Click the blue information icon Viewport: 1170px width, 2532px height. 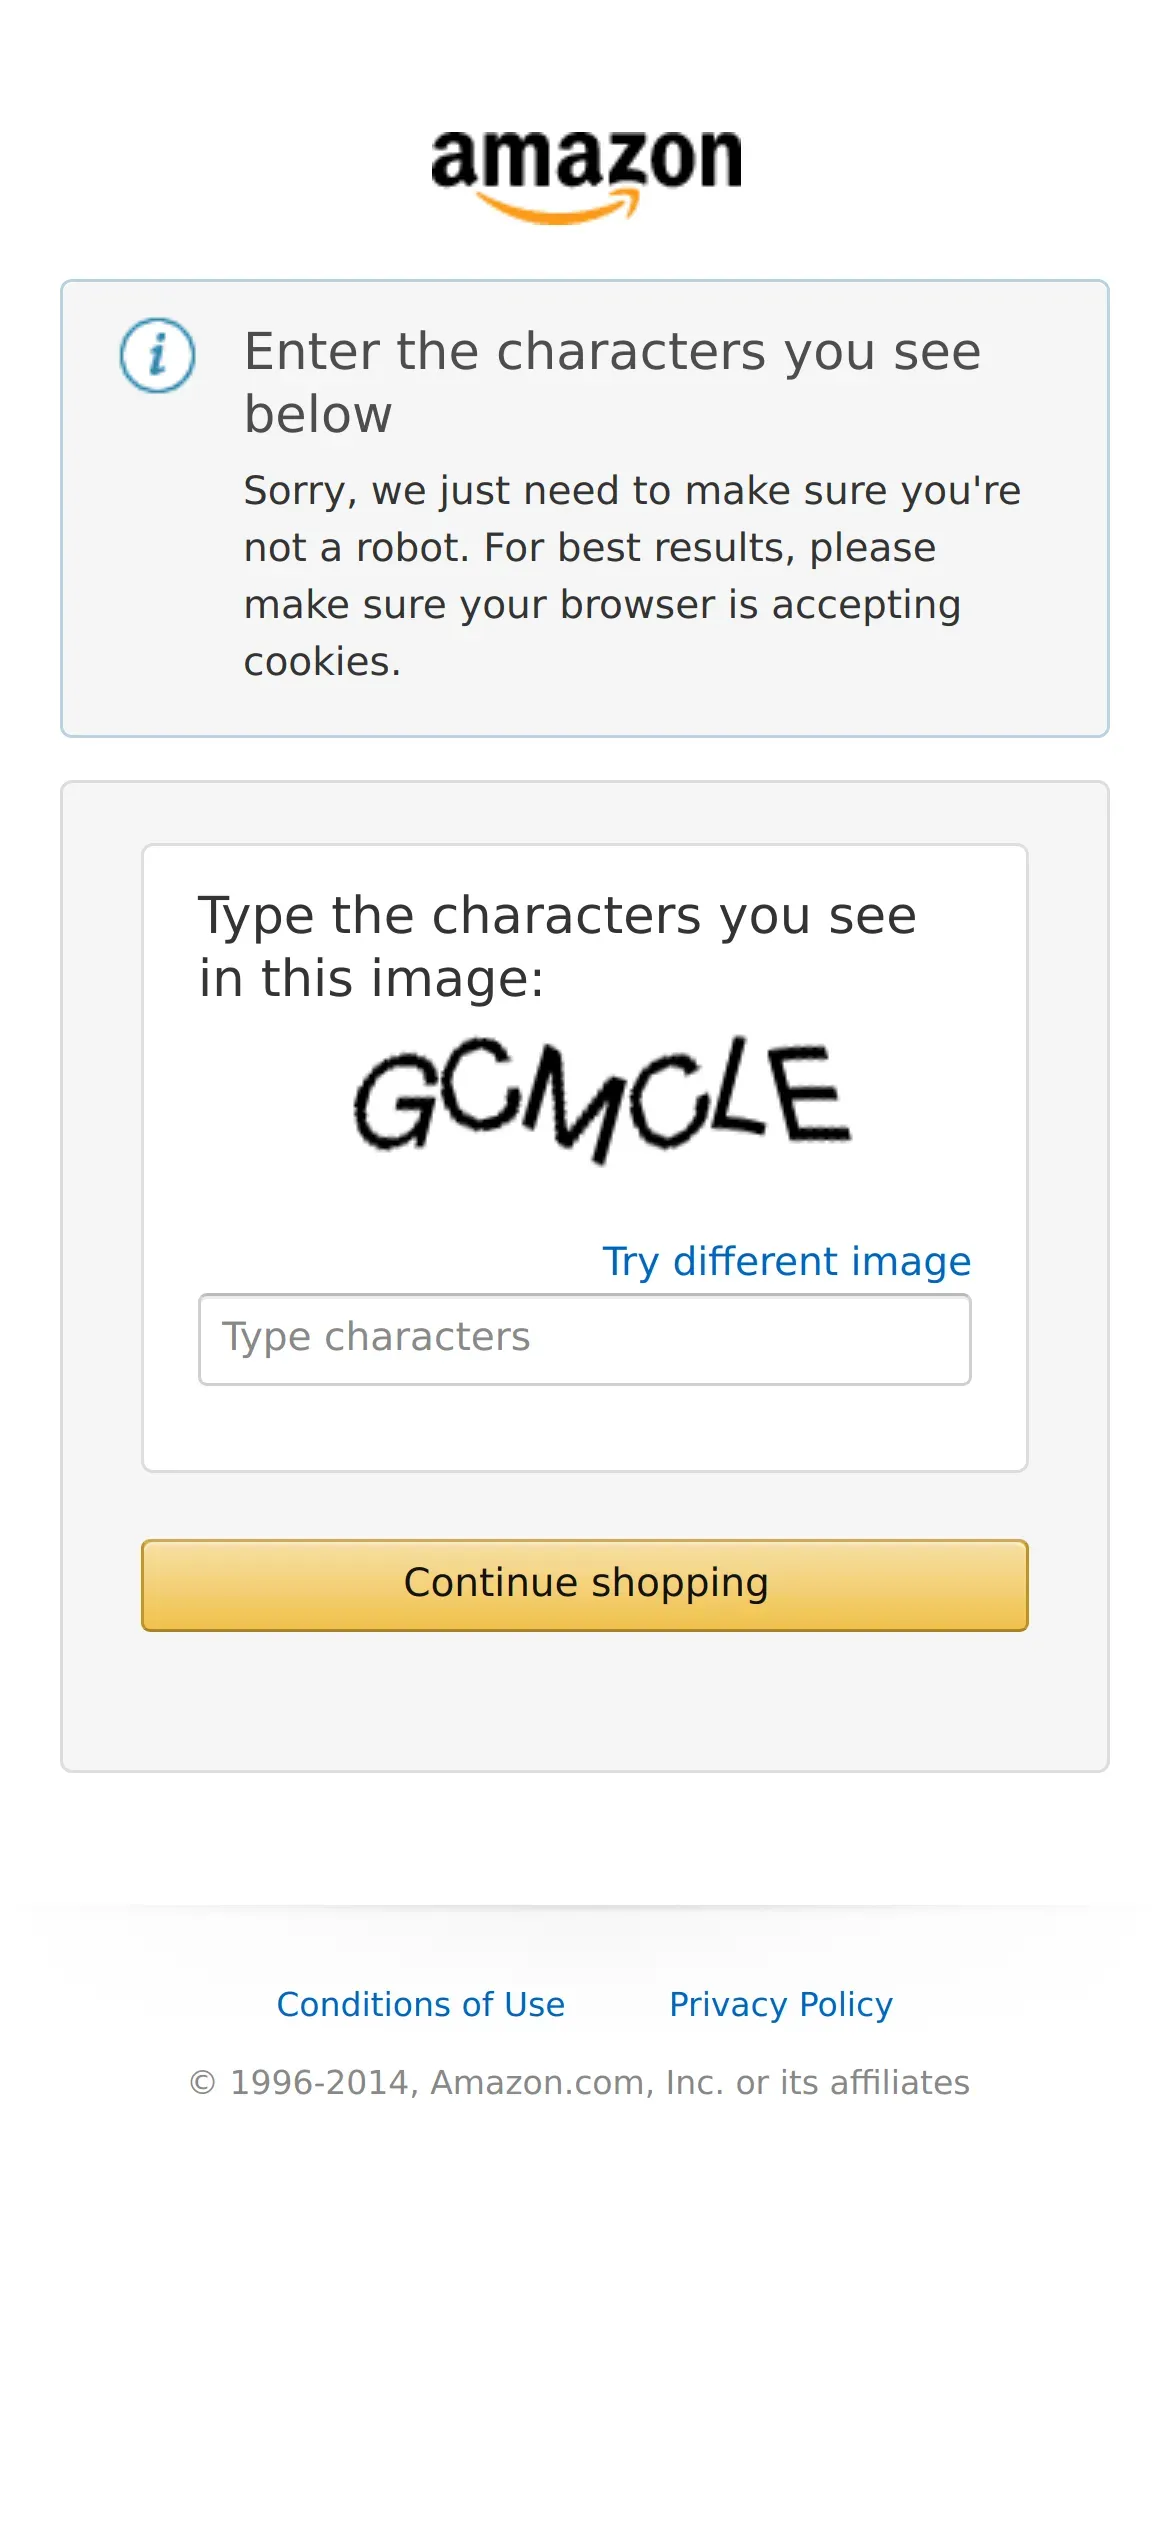coord(157,355)
